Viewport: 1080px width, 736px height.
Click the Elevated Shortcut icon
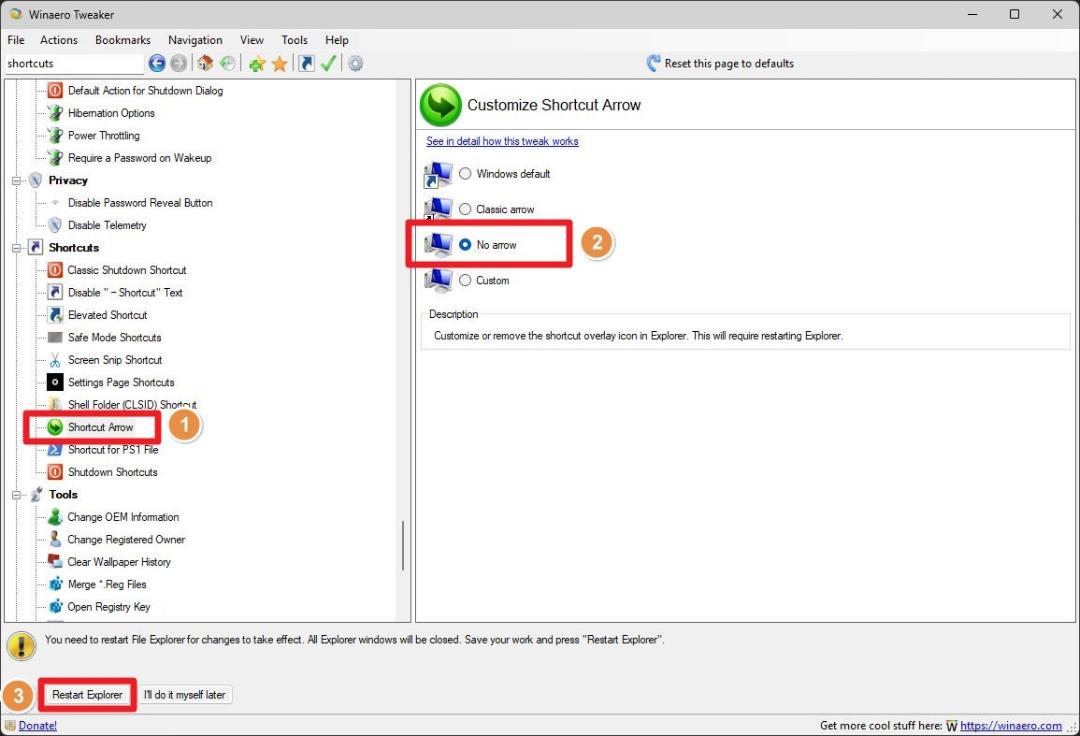pyautogui.click(x=55, y=315)
